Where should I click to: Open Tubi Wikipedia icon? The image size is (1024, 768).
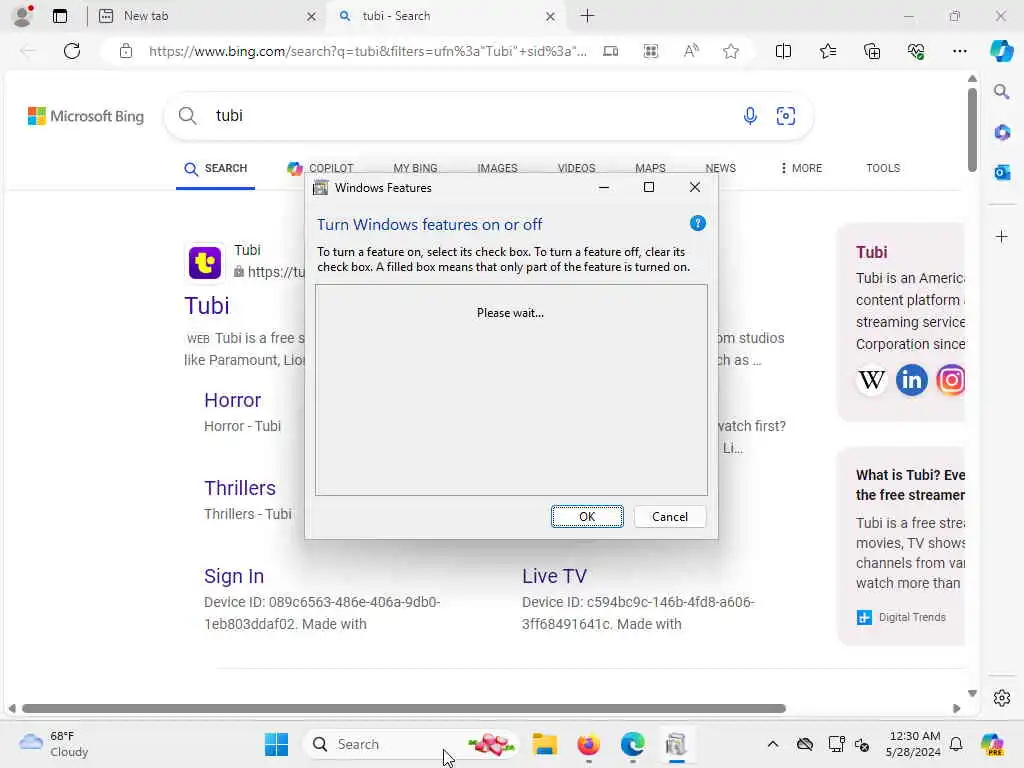click(x=871, y=379)
